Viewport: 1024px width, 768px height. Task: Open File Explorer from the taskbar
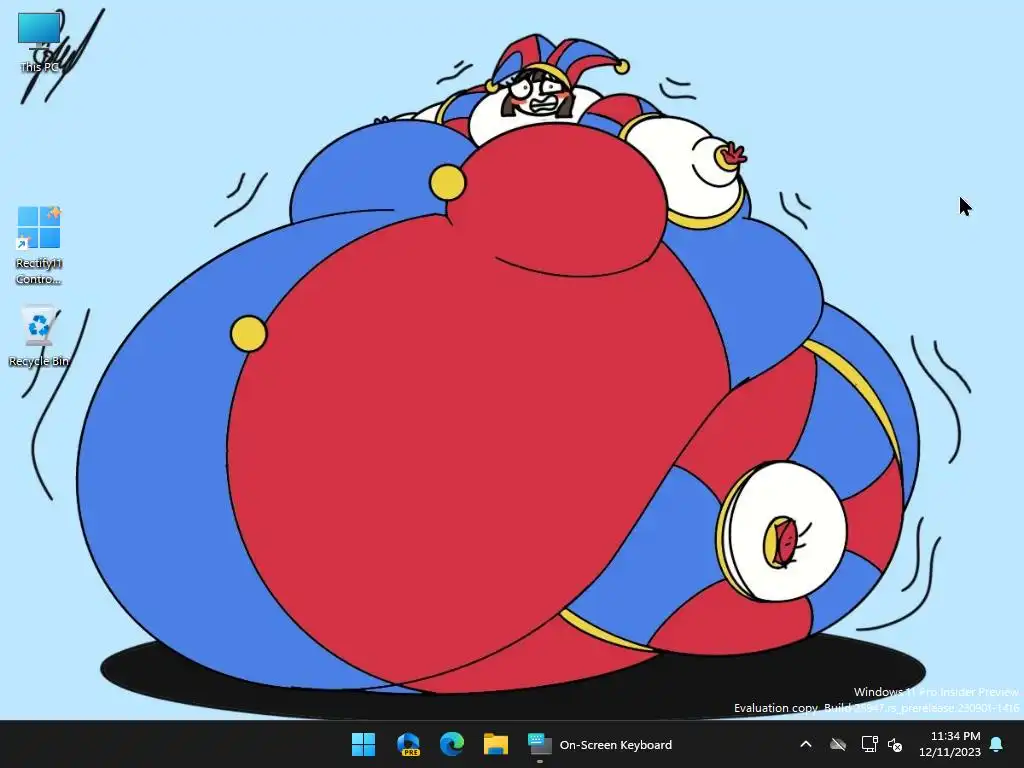[496, 744]
